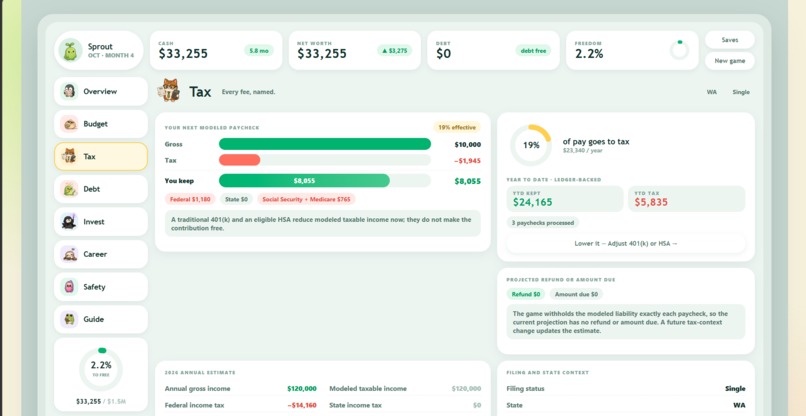Click the Filing status Single row

click(x=626, y=389)
